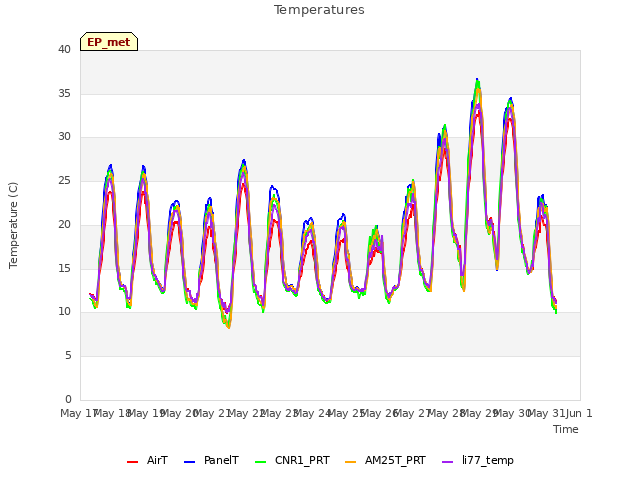Select the AirT legend label
This screenshot has height=480, width=640.
[x=157, y=460]
